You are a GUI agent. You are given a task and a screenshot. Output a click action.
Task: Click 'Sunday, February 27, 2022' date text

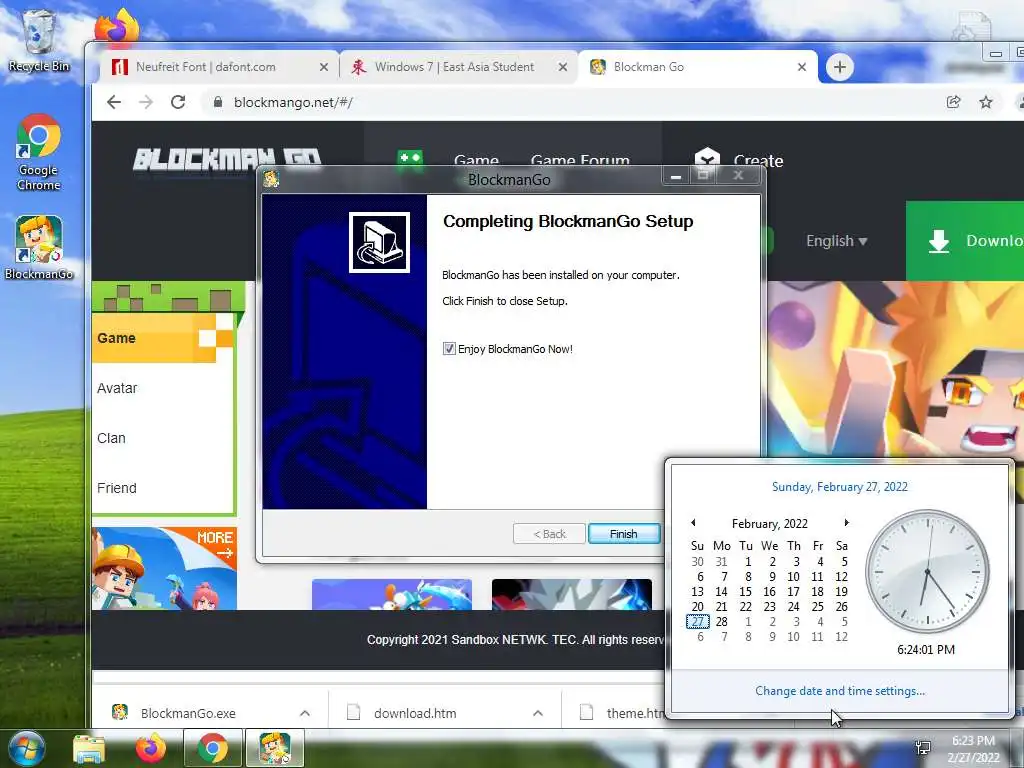coord(840,487)
